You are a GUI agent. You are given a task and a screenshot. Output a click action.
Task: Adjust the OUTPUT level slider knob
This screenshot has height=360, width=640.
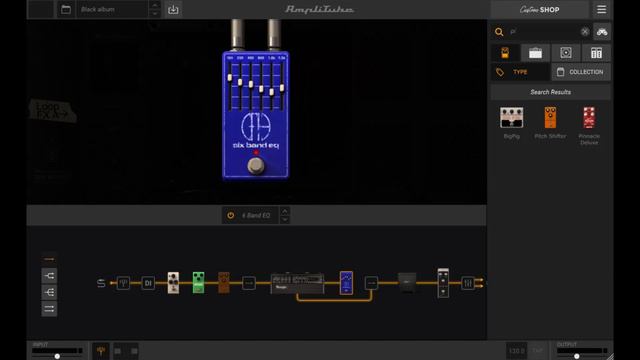[576, 356]
